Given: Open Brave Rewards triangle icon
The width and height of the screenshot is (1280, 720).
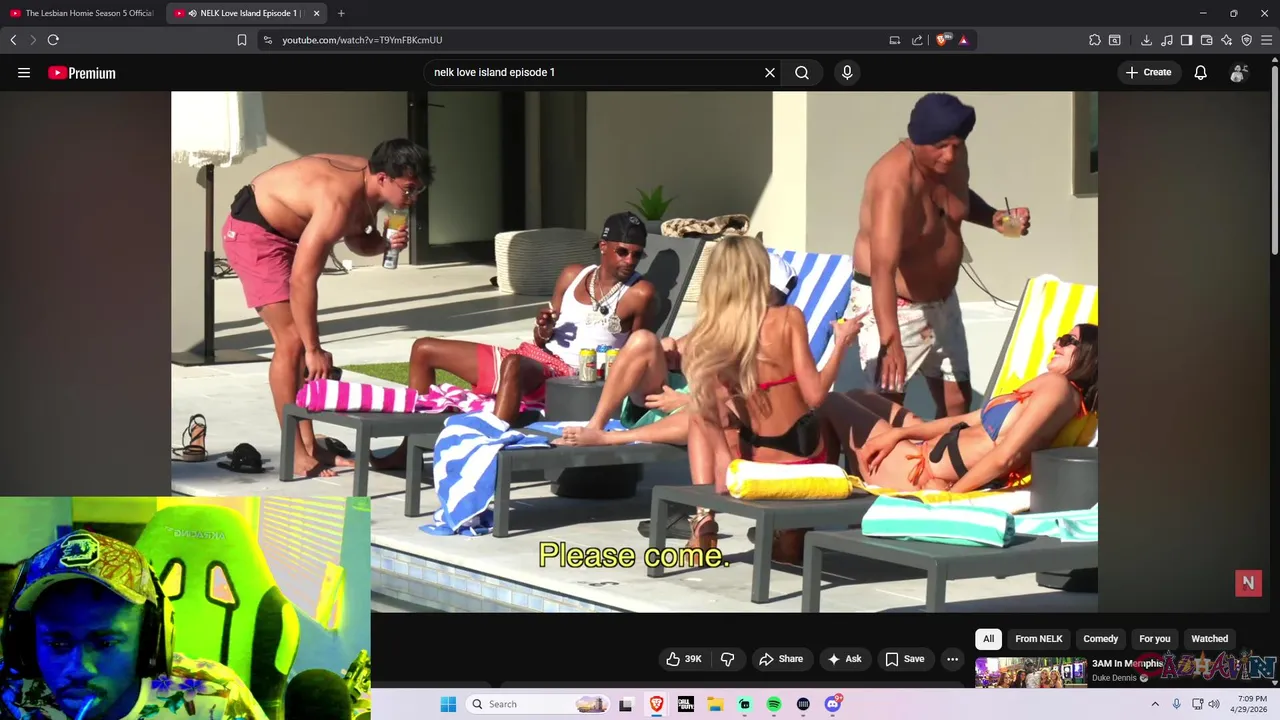Looking at the screenshot, I should (x=963, y=40).
